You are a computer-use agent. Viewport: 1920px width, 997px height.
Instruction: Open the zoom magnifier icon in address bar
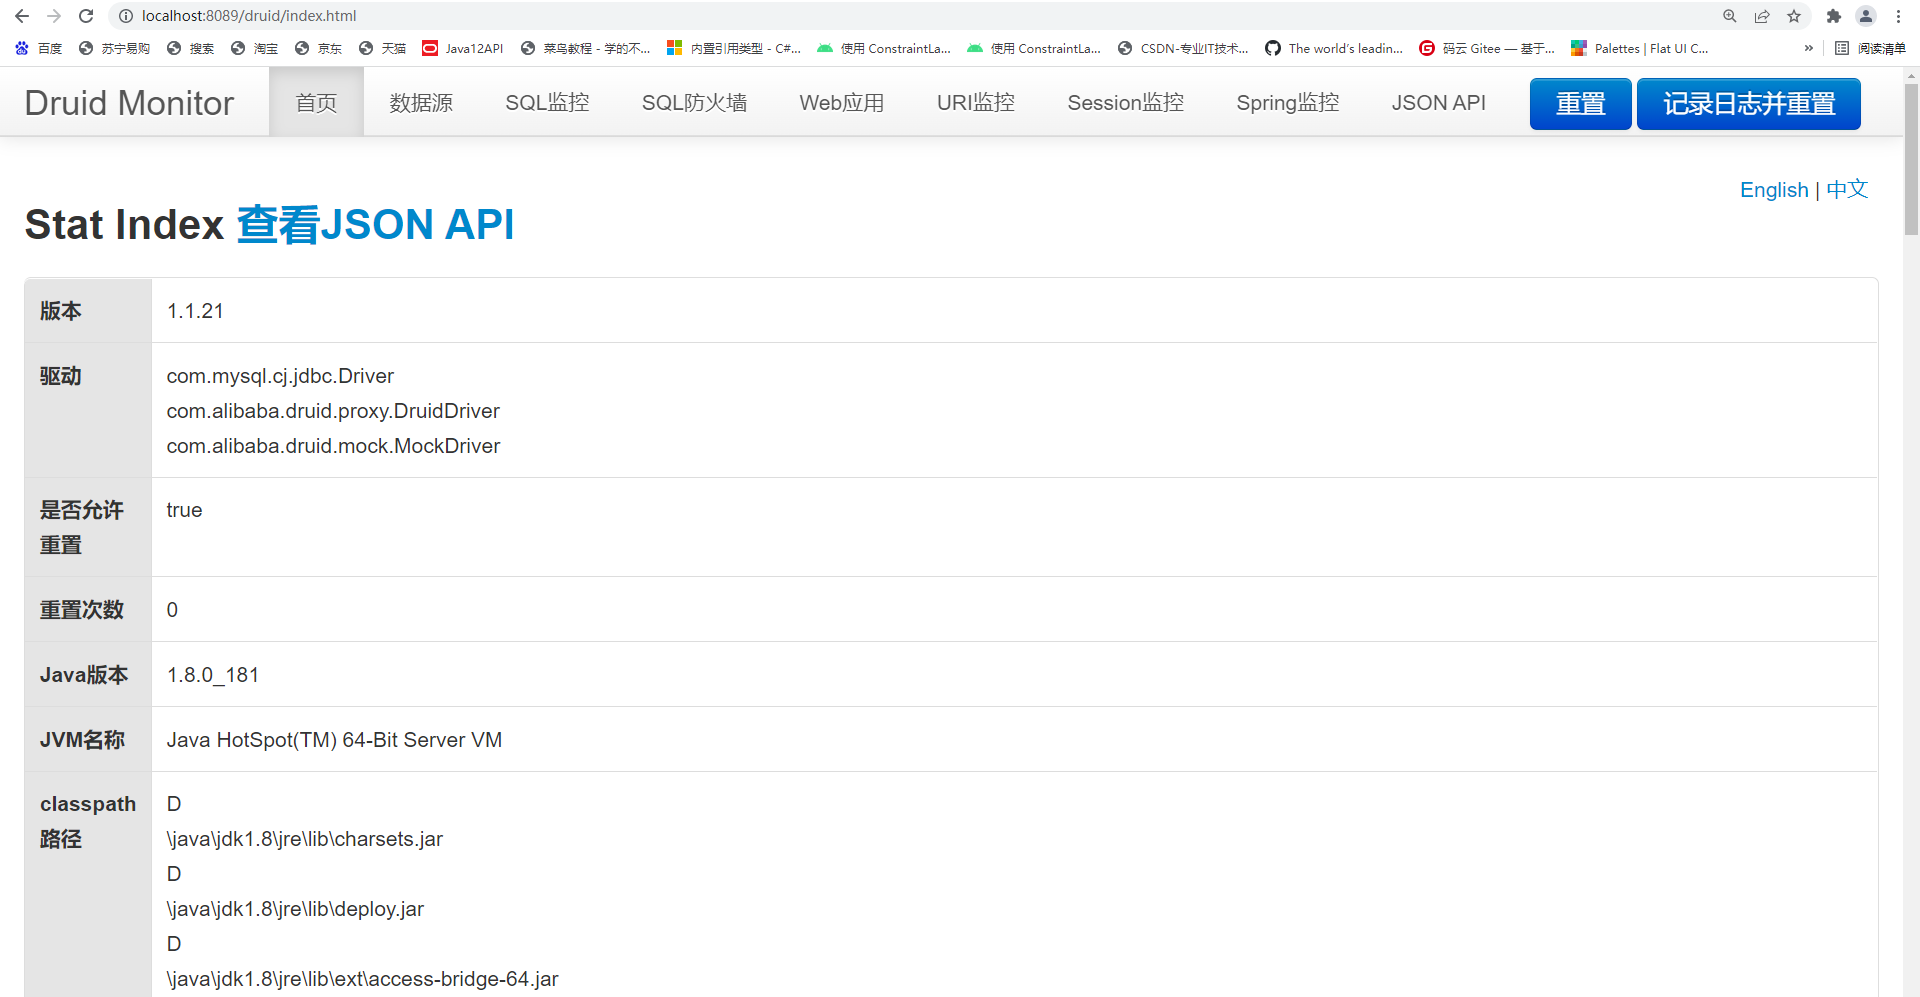(x=1730, y=16)
